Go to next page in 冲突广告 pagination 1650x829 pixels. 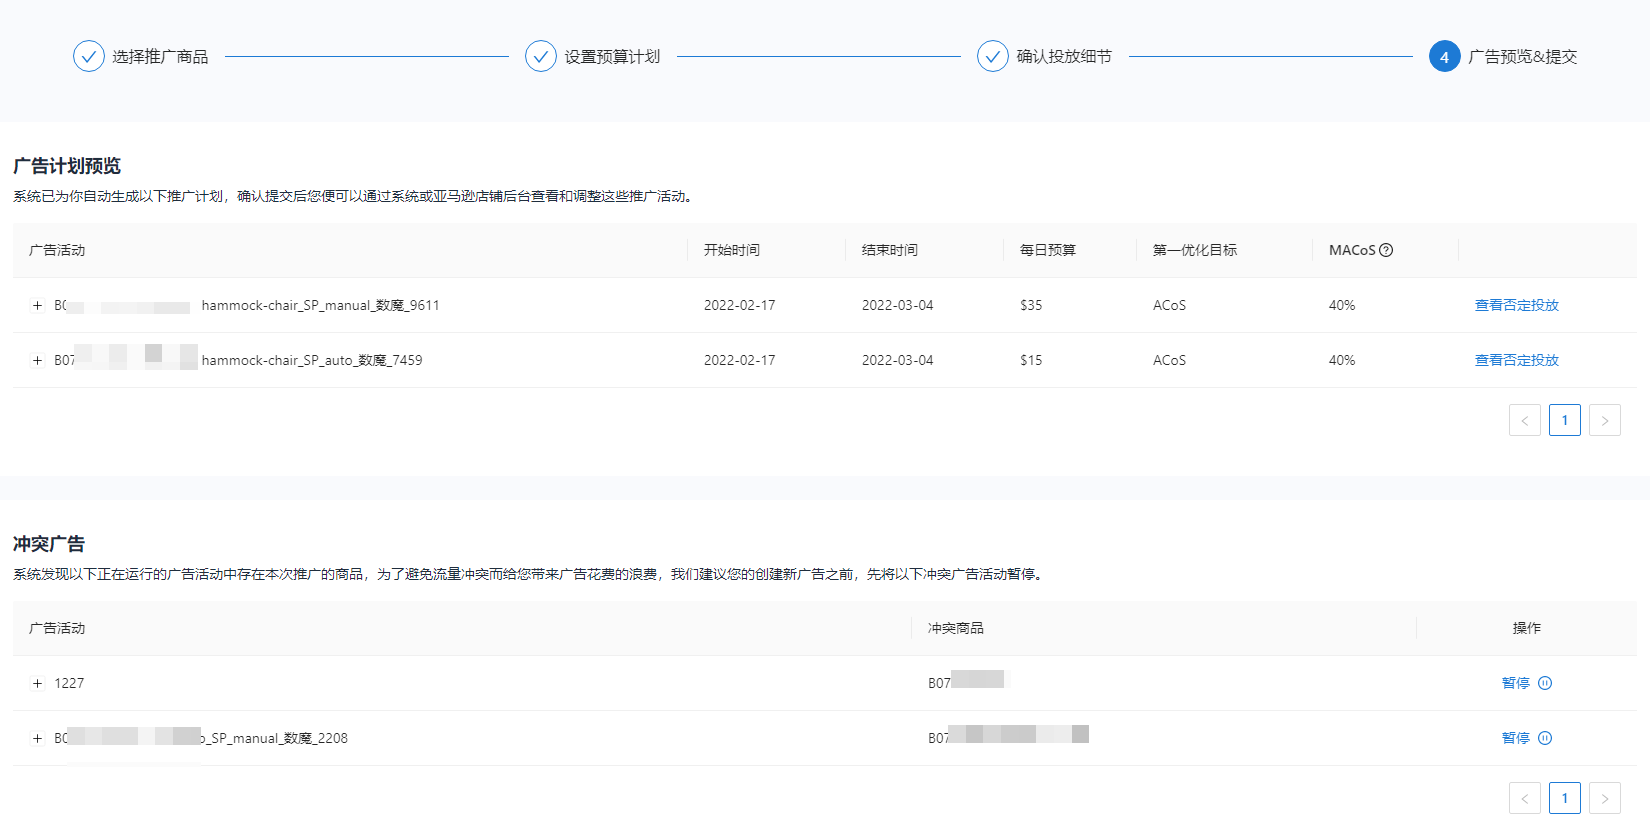tap(1604, 798)
